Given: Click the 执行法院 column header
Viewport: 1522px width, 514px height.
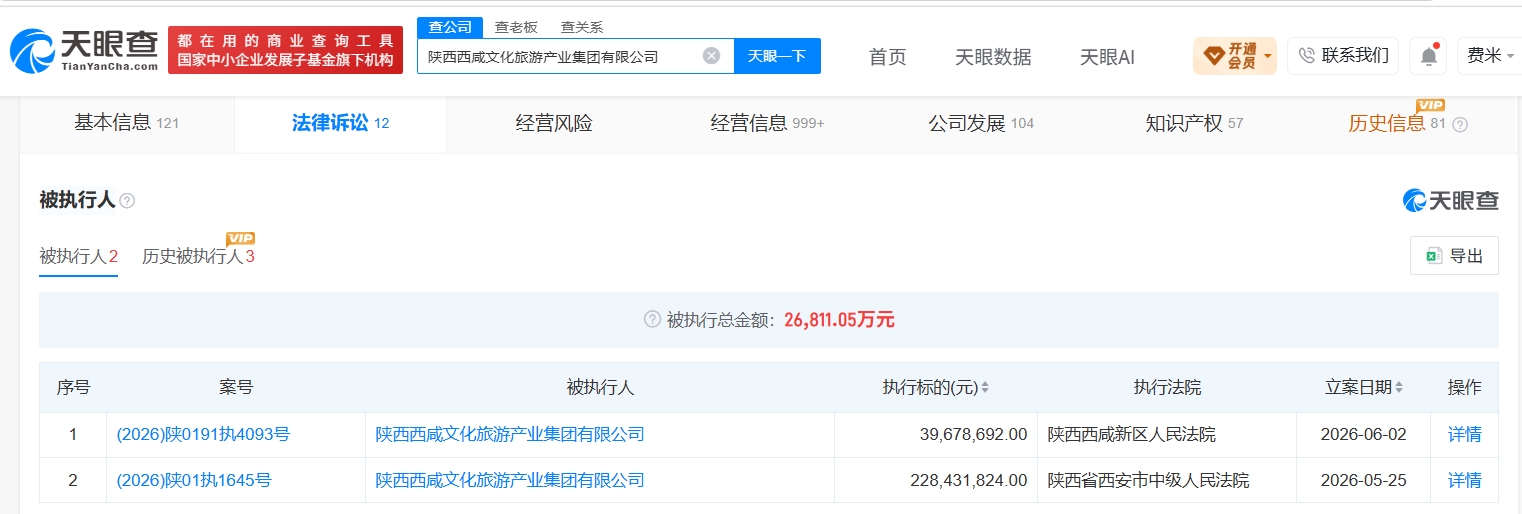Looking at the screenshot, I should click(x=1167, y=387).
